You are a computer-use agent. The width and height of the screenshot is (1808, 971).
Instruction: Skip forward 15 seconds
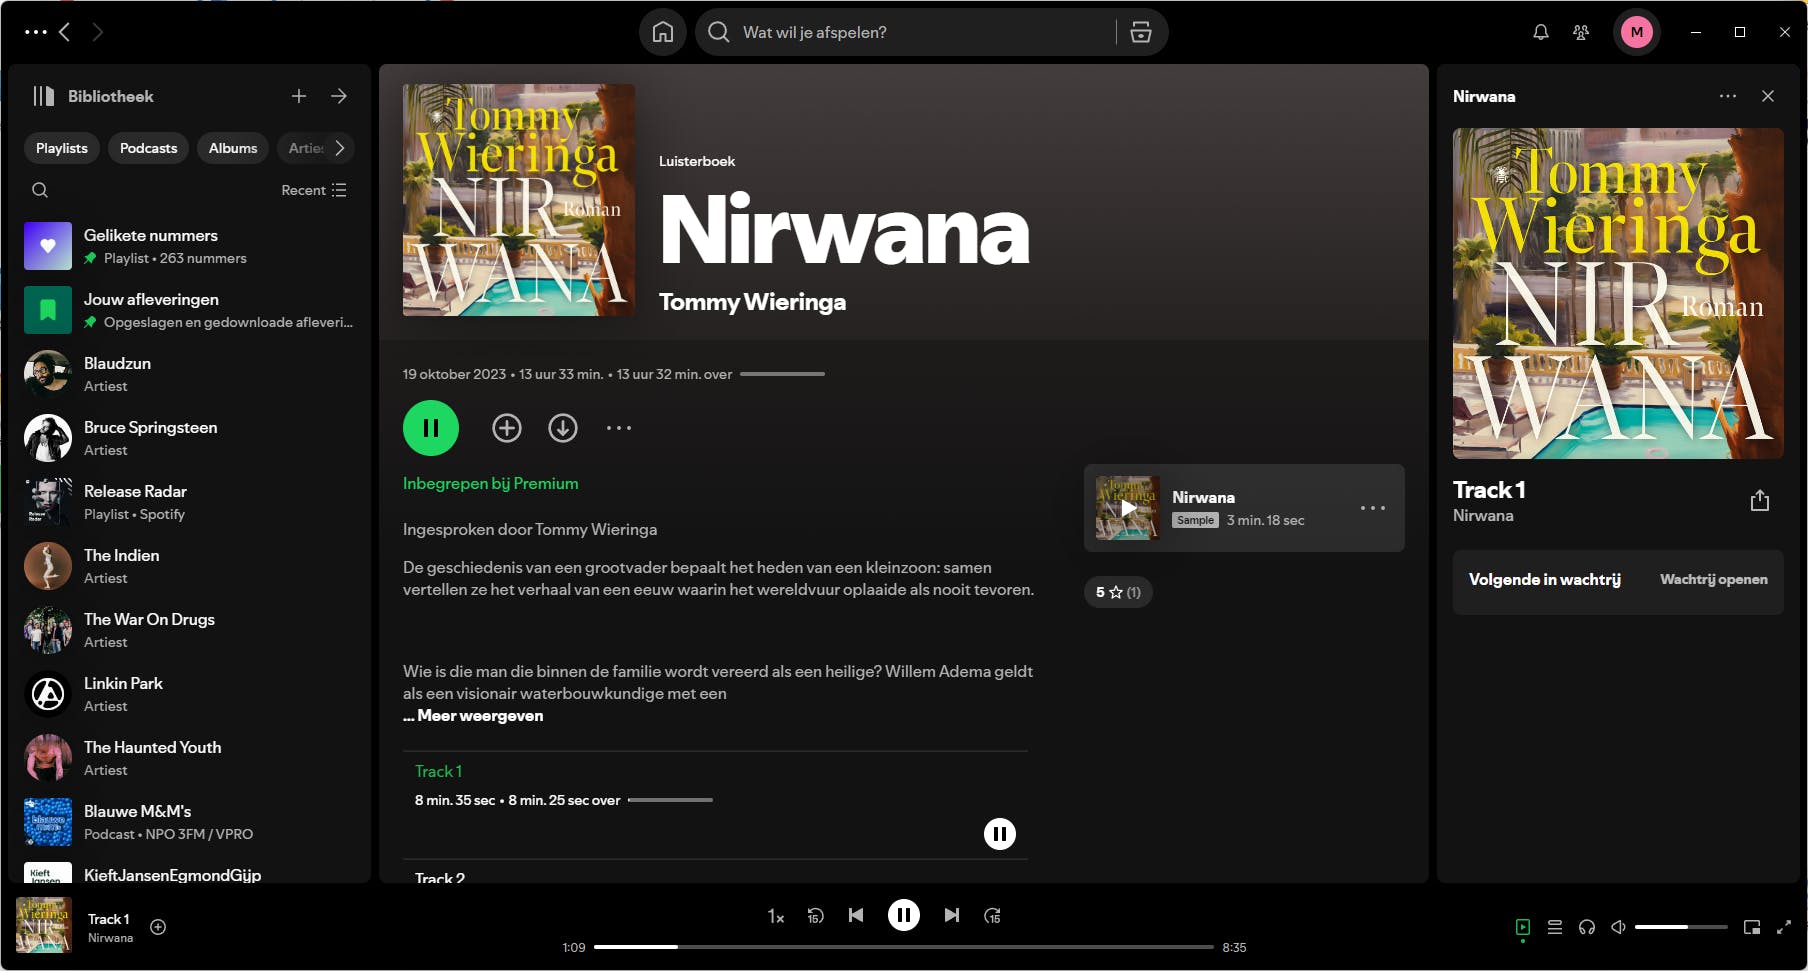(992, 916)
